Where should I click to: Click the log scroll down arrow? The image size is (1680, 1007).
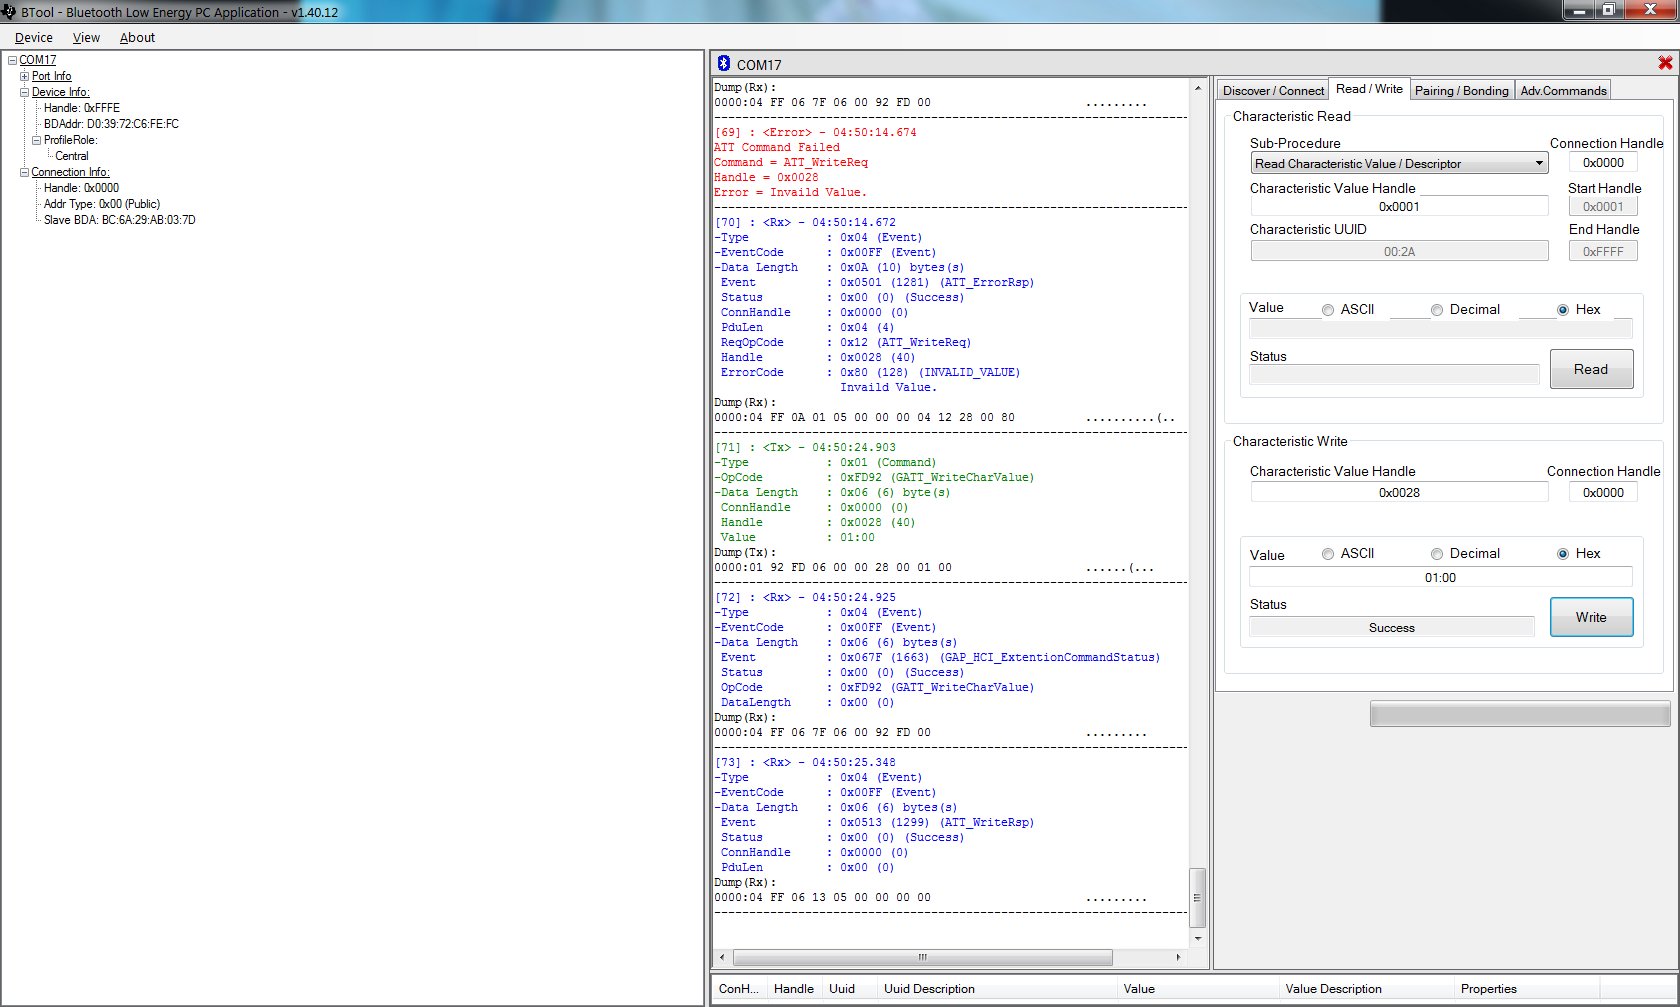click(1197, 938)
